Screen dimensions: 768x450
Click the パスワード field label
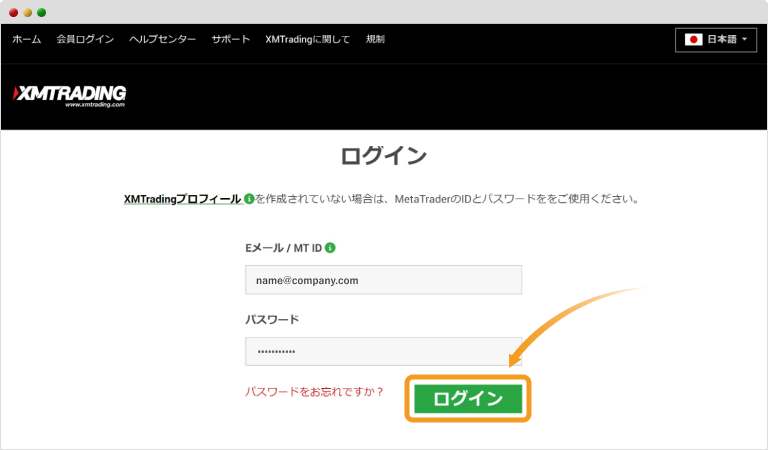point(272,319)
